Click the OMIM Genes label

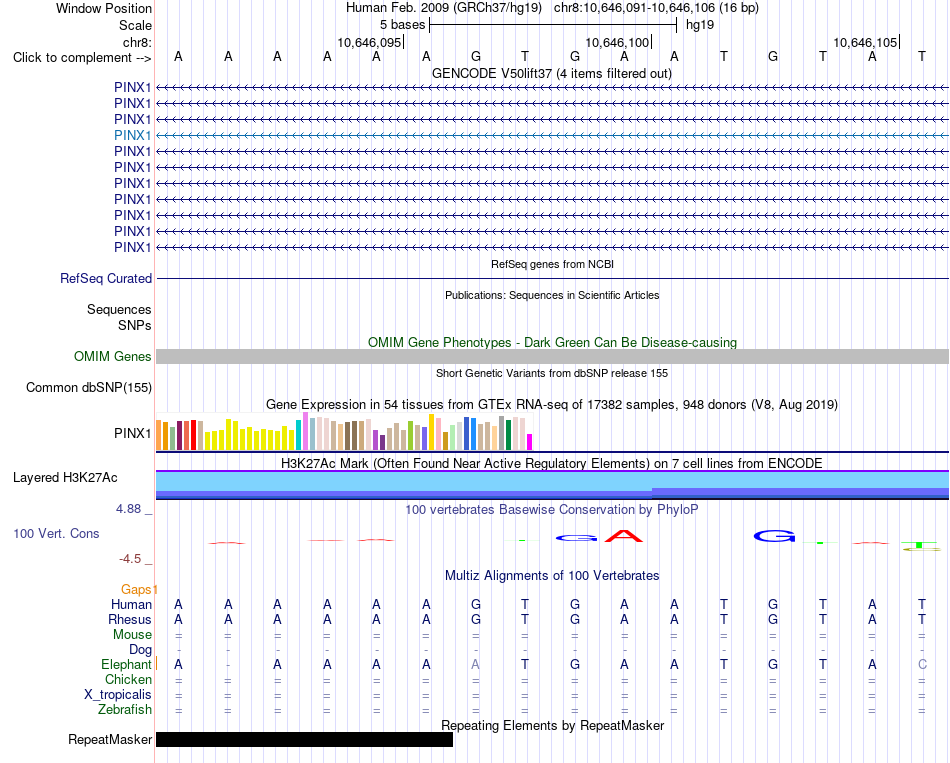112,356
